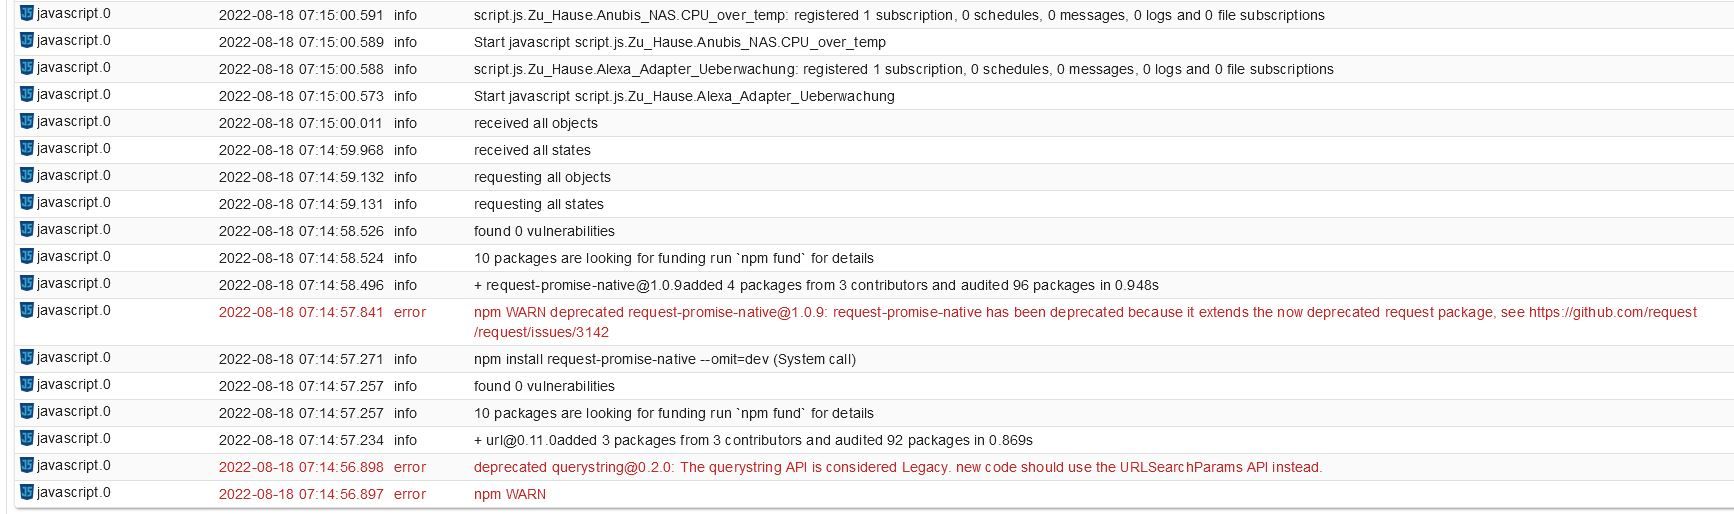Image resolution: width=1734 pixels, height=514 pixels.
Task: Click the javascript icon beside 'received all objects'
Action: pos(27,122)
